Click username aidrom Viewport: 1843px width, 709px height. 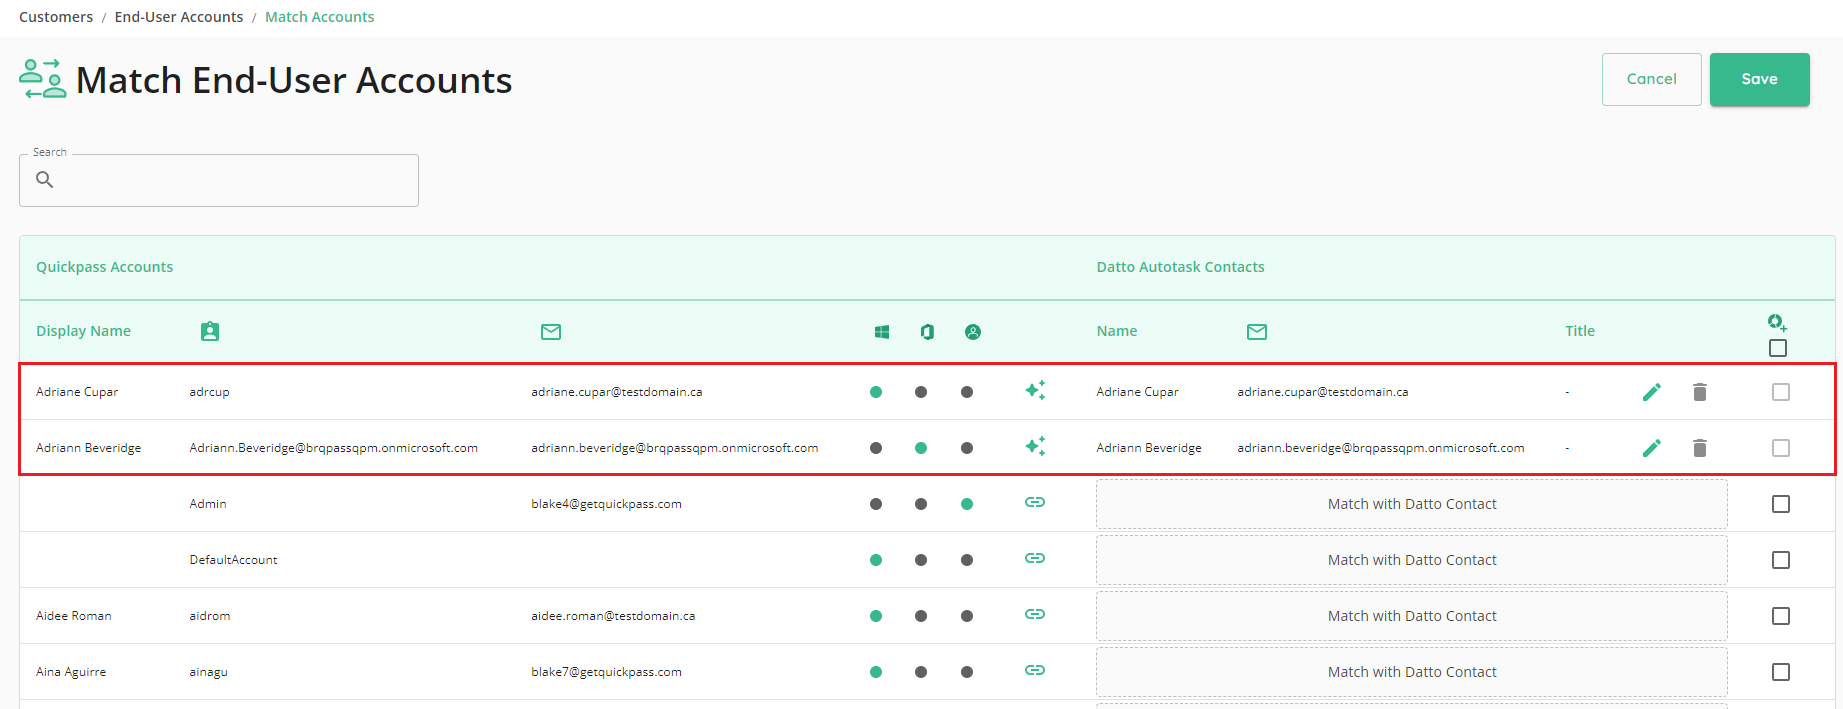210,616
